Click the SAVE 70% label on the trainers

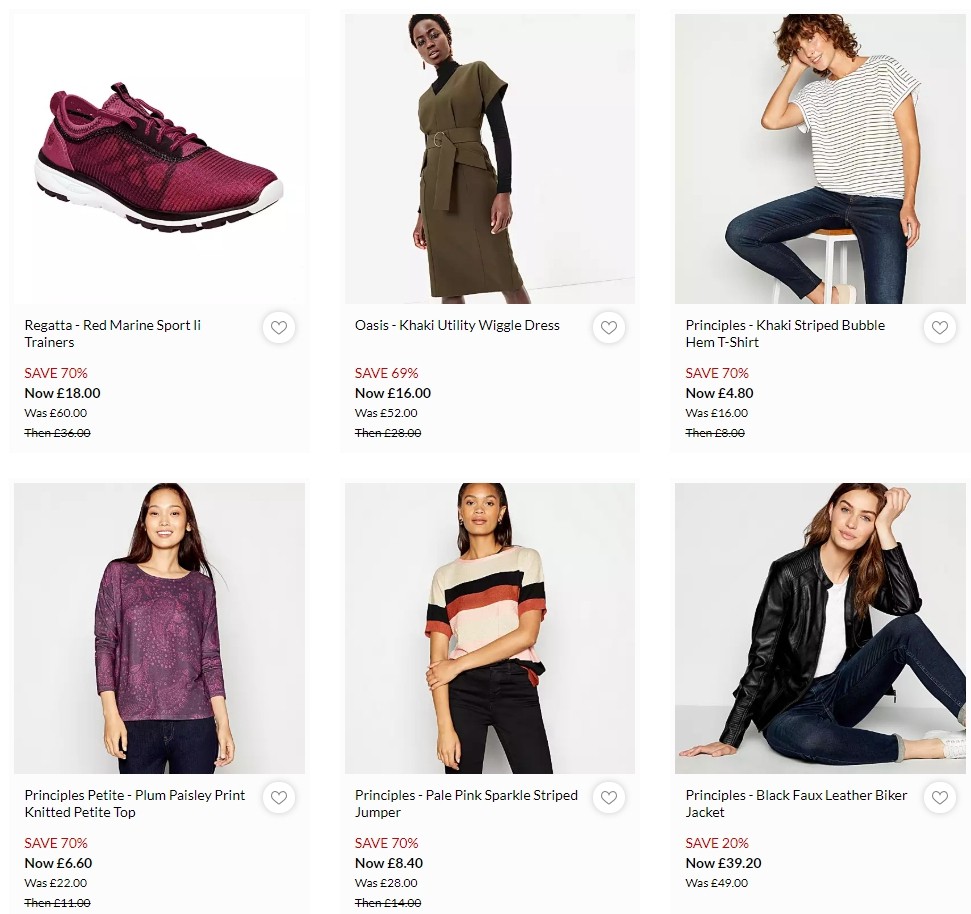[56, 373]
